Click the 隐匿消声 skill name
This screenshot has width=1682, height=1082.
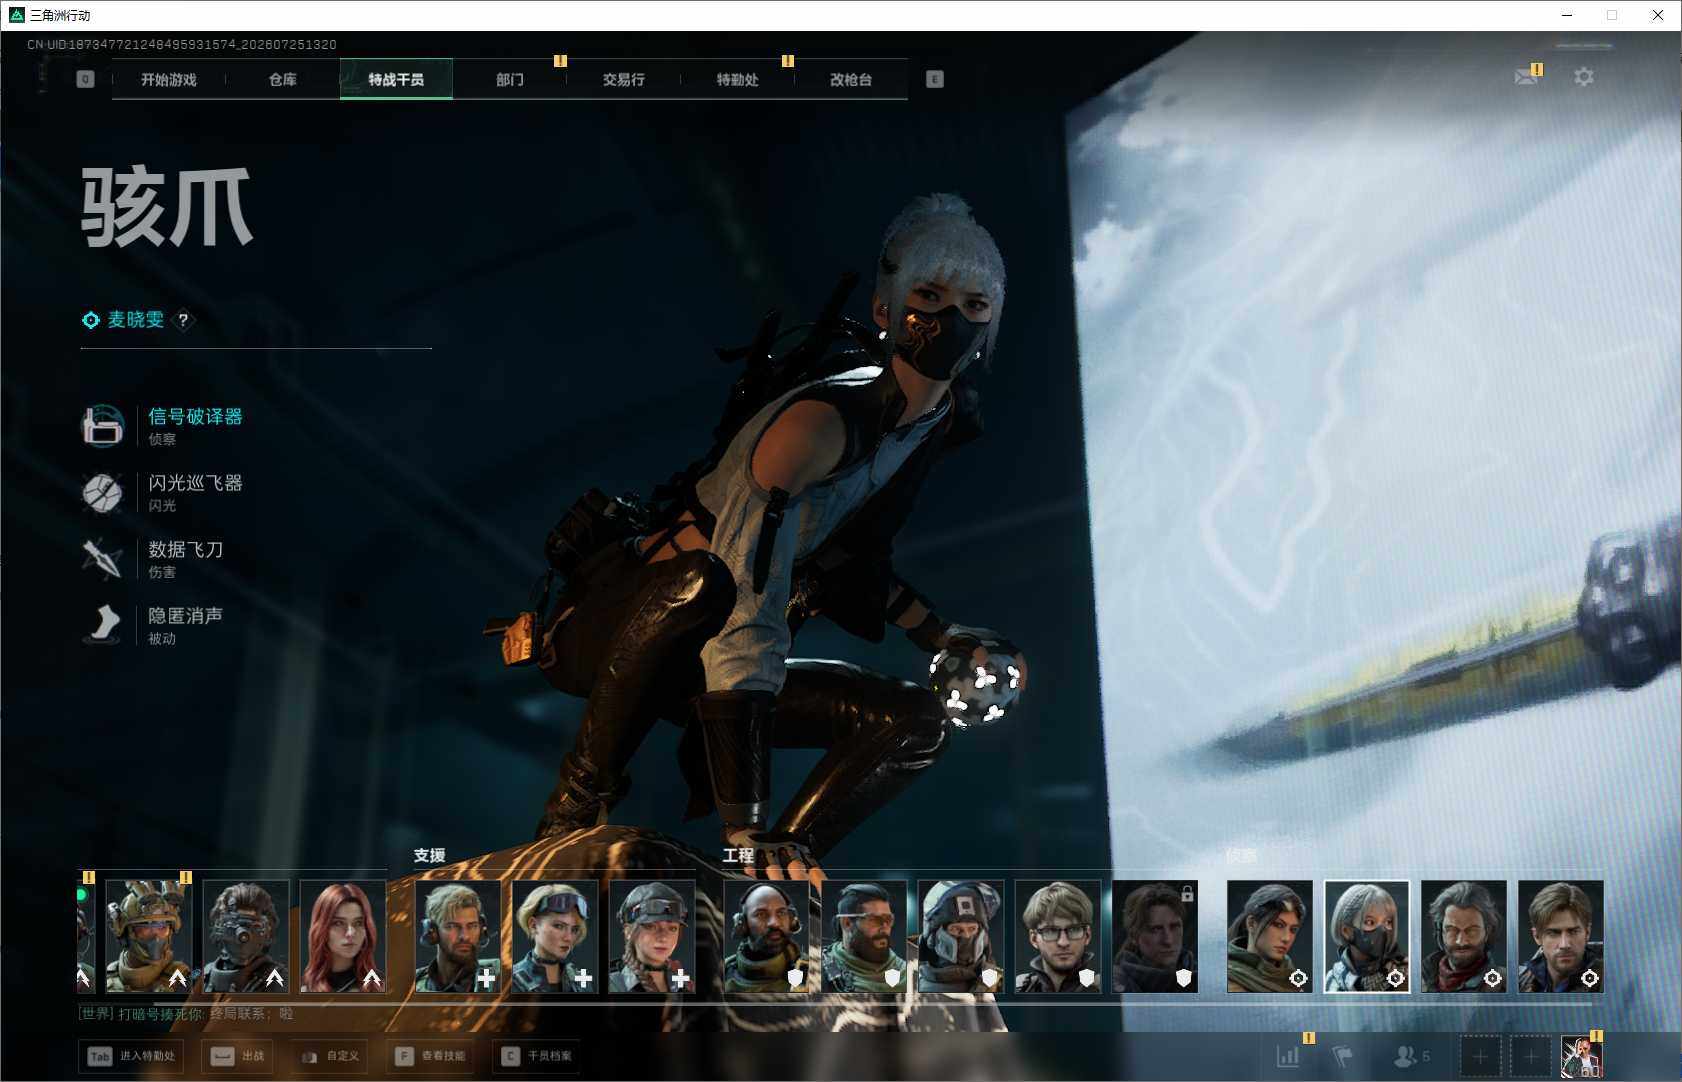[186, 616]
